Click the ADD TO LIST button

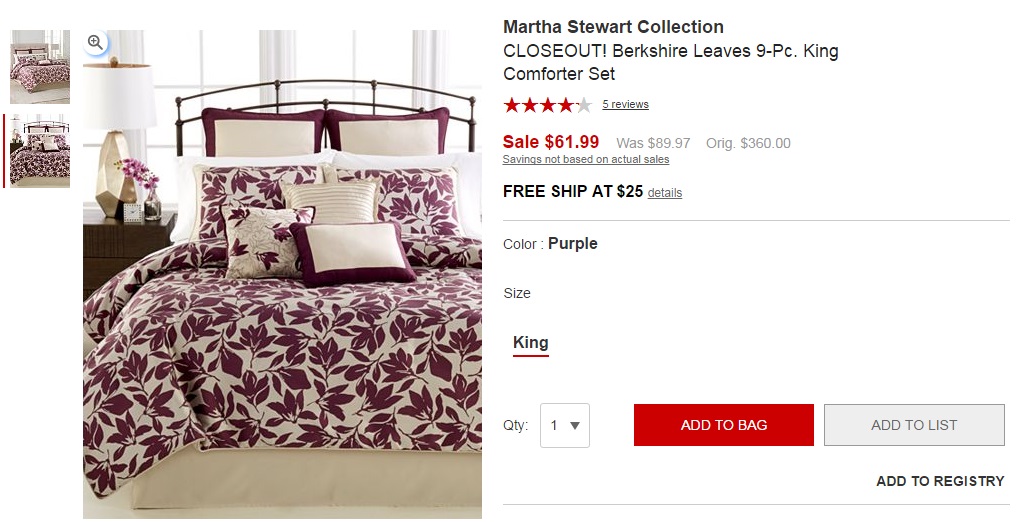[x=914, y=425]
